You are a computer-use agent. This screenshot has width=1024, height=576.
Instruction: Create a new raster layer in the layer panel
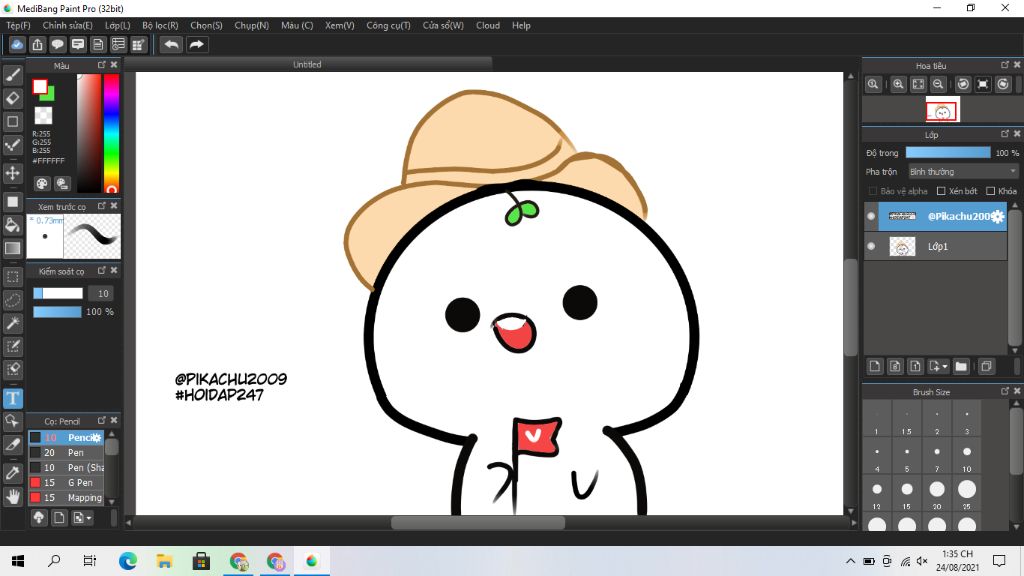[x=875, y=366]
